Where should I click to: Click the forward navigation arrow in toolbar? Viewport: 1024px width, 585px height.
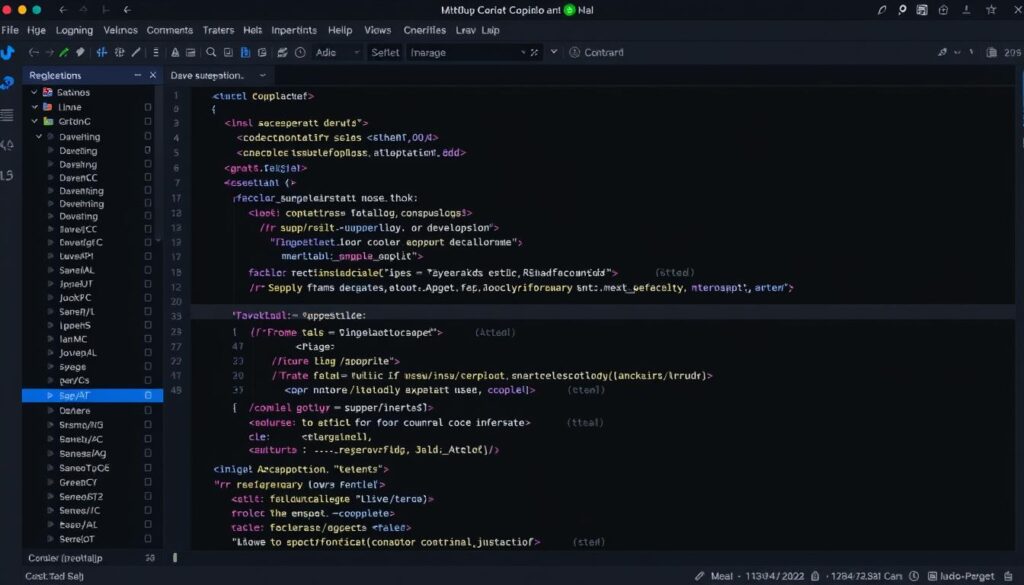click(x=49, y=52)
